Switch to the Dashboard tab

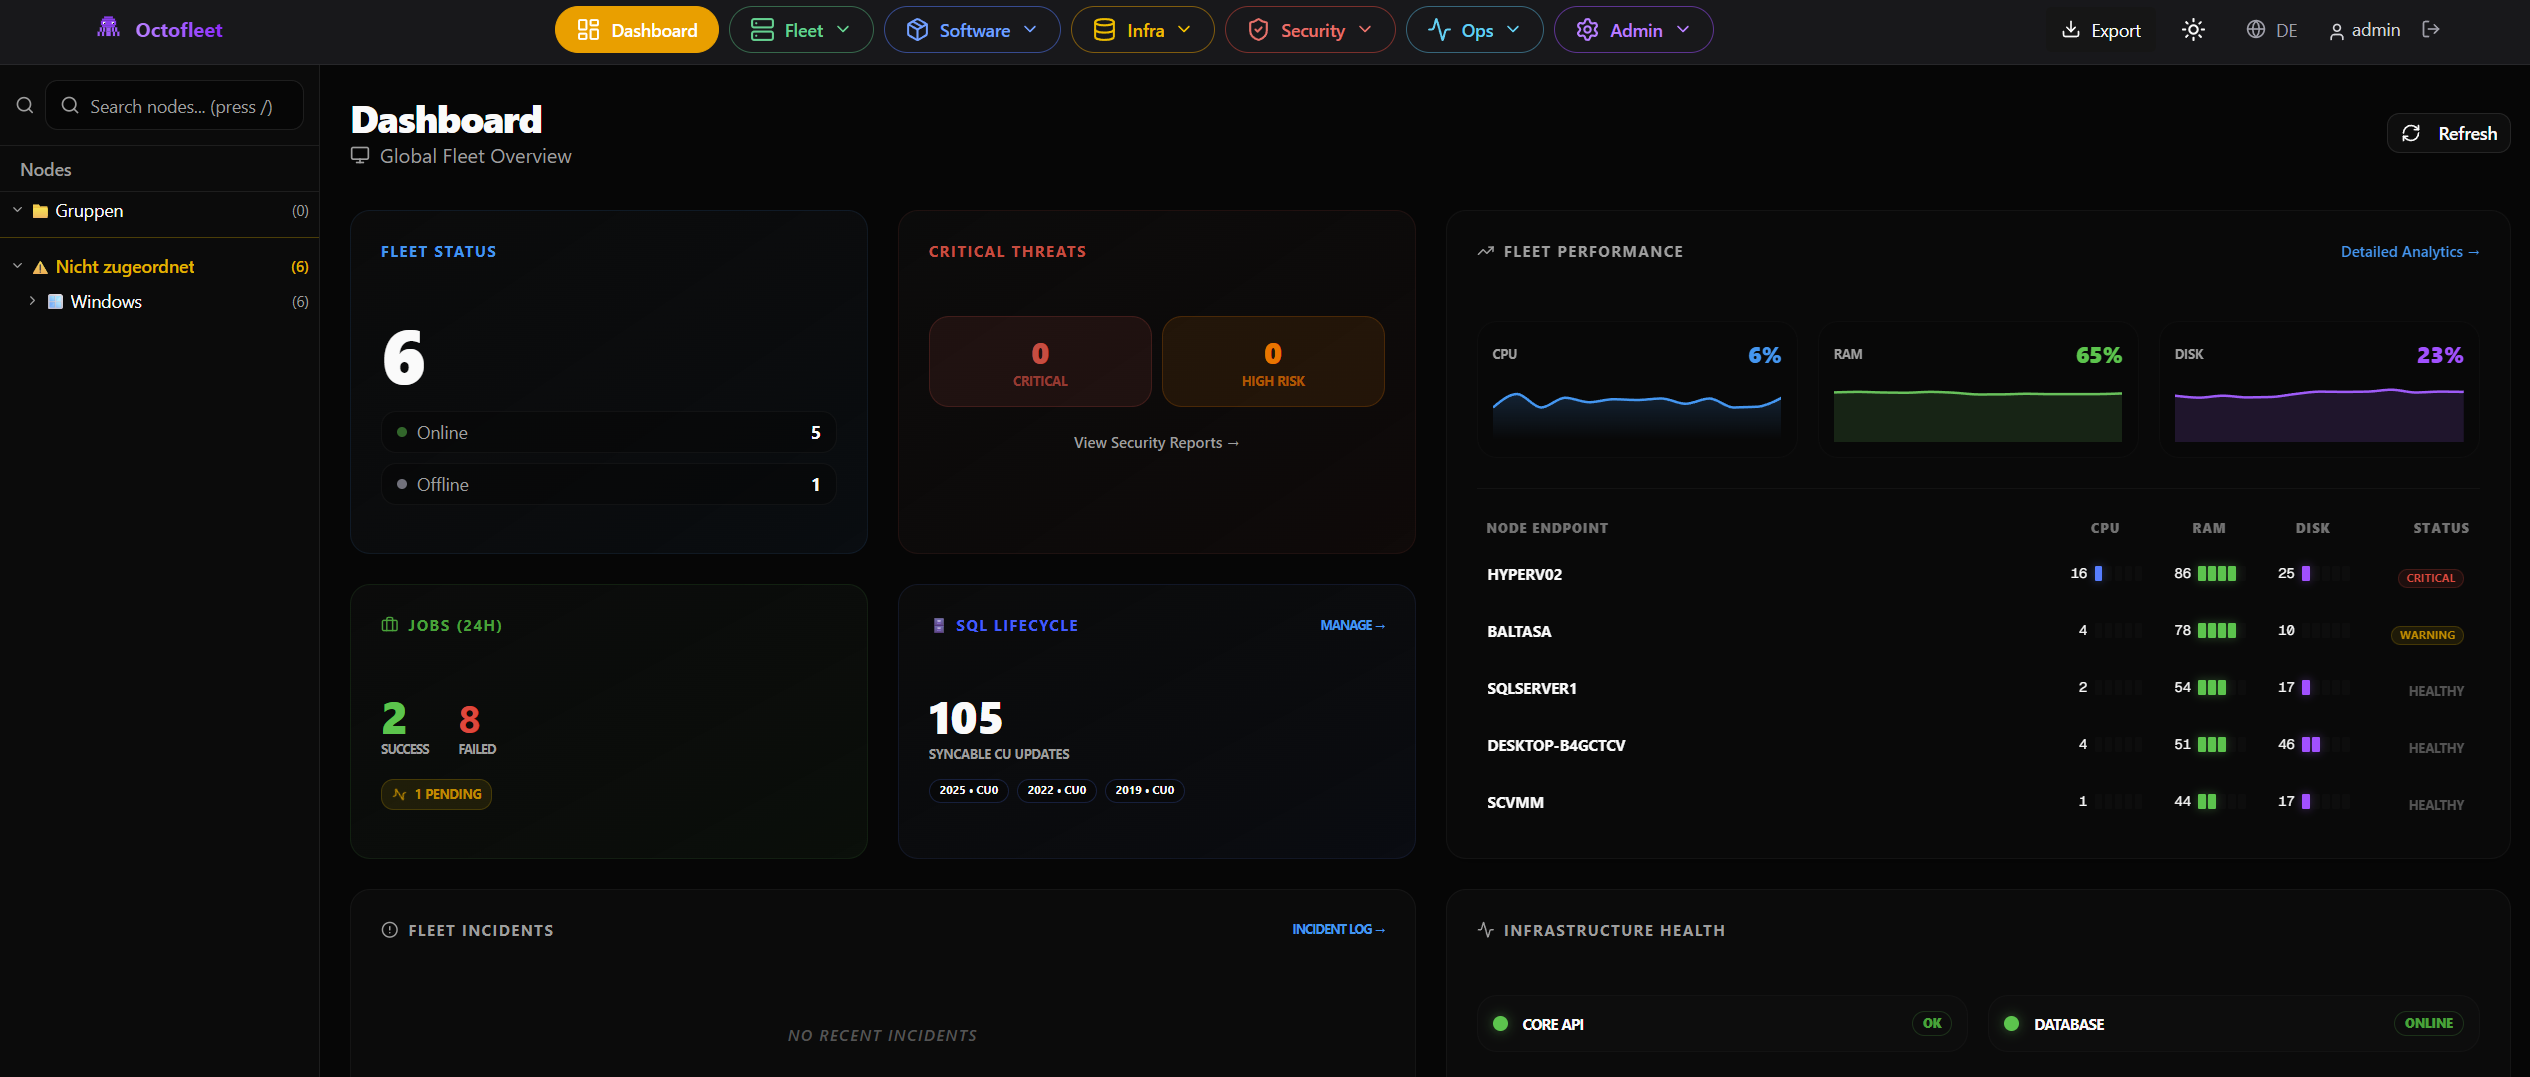tap(637, 29)
